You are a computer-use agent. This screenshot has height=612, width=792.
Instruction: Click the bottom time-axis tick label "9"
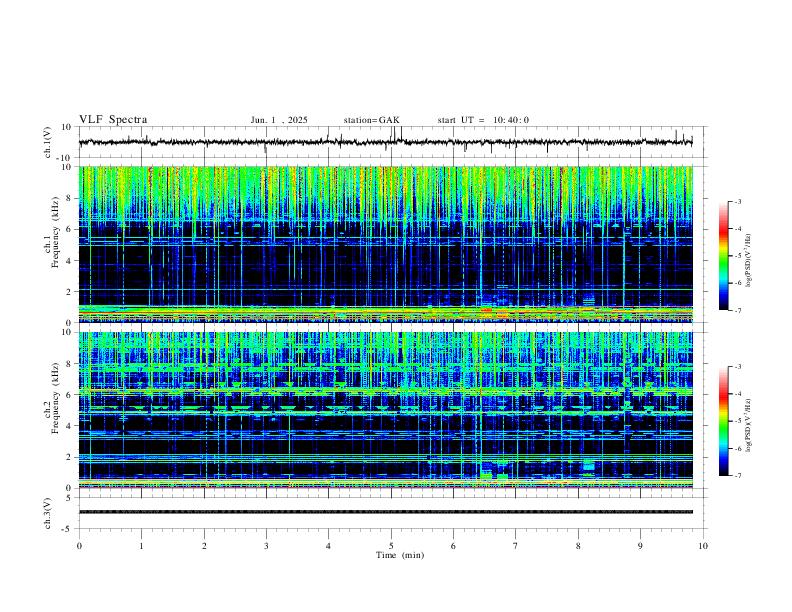pos(640,546)
